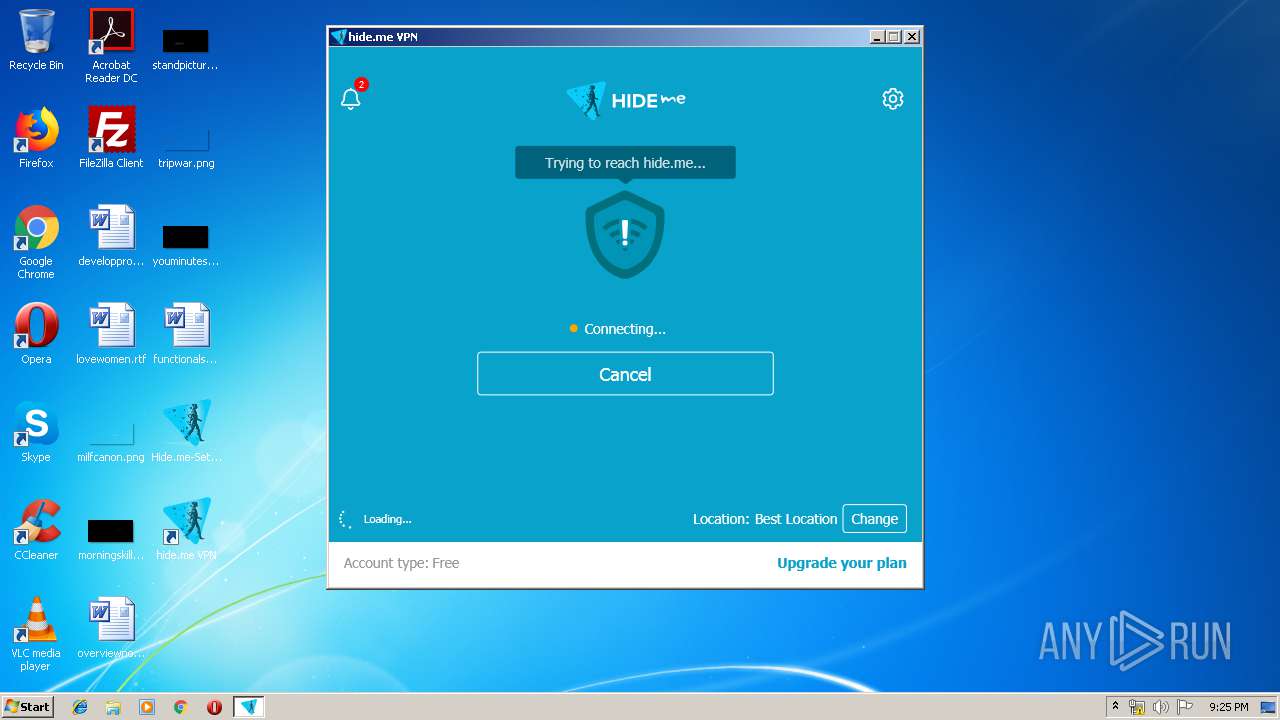Change the VPN location
The image size is (1280, 720).
pos(874,519)
